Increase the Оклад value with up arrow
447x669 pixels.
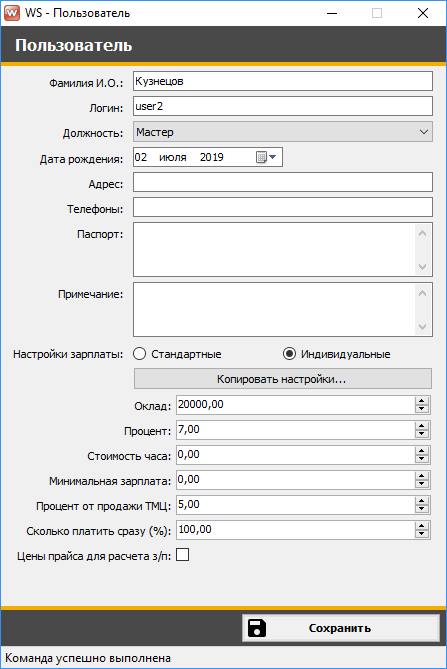tap(421, 401)
